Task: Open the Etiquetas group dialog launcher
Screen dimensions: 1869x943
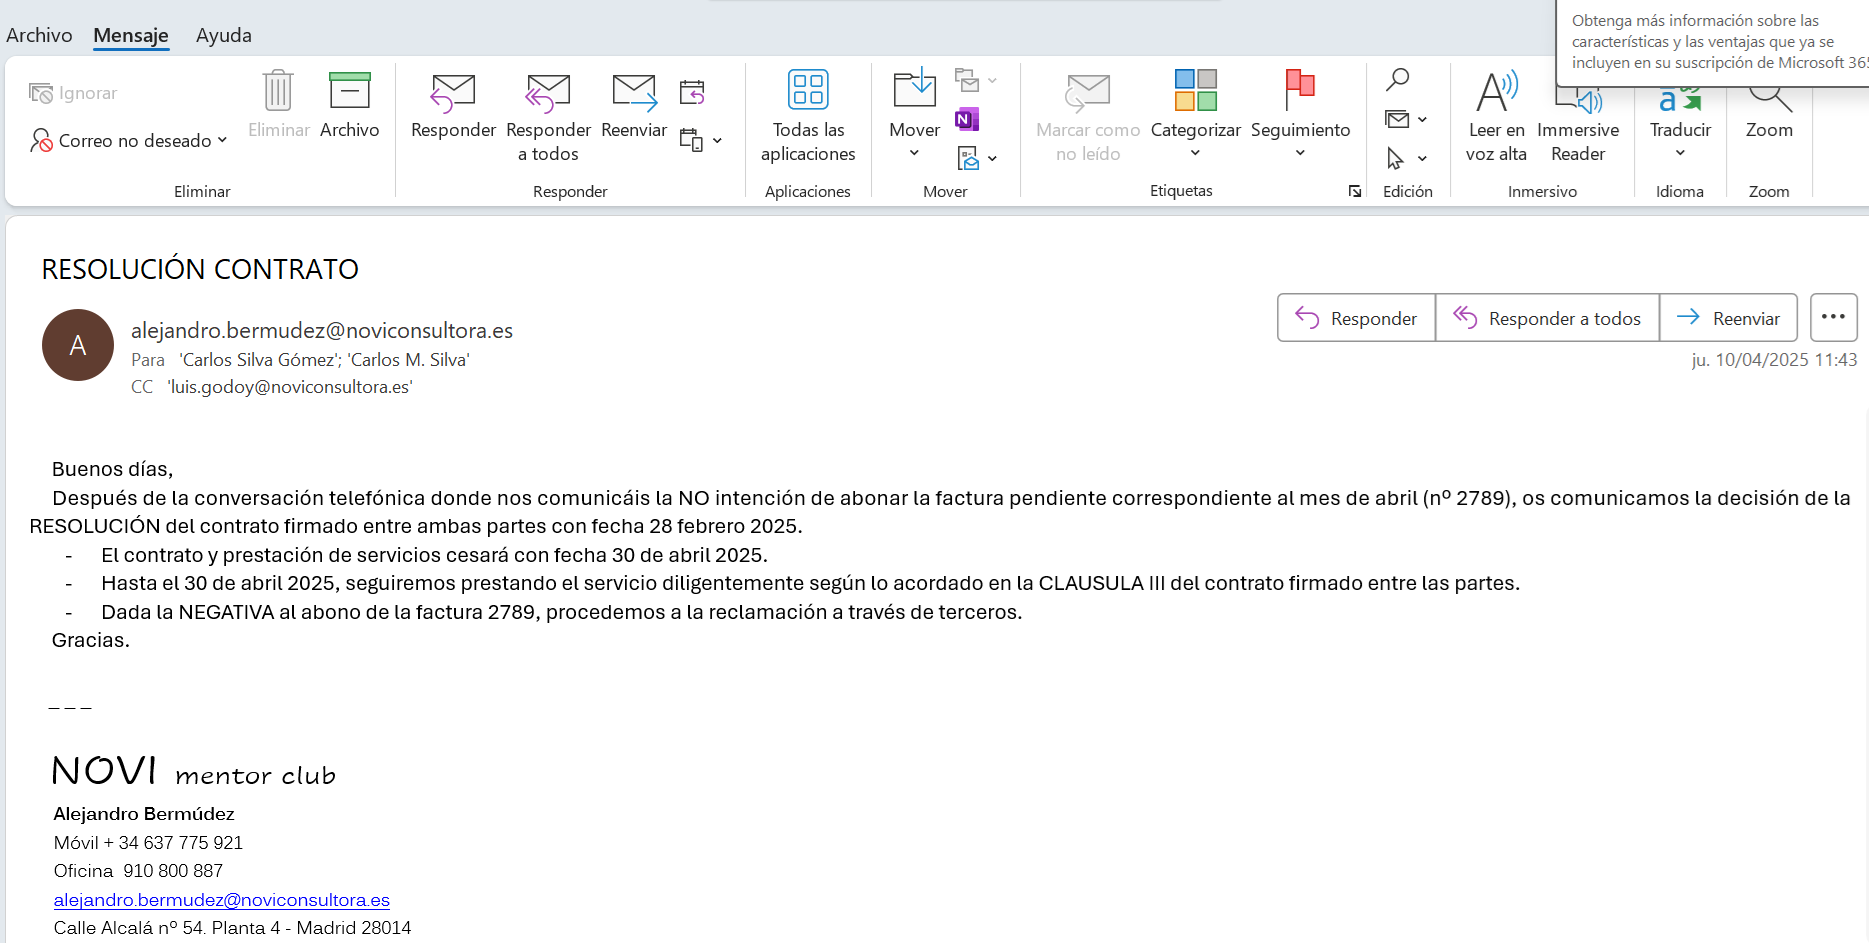Action: [x=1355, y=191]
